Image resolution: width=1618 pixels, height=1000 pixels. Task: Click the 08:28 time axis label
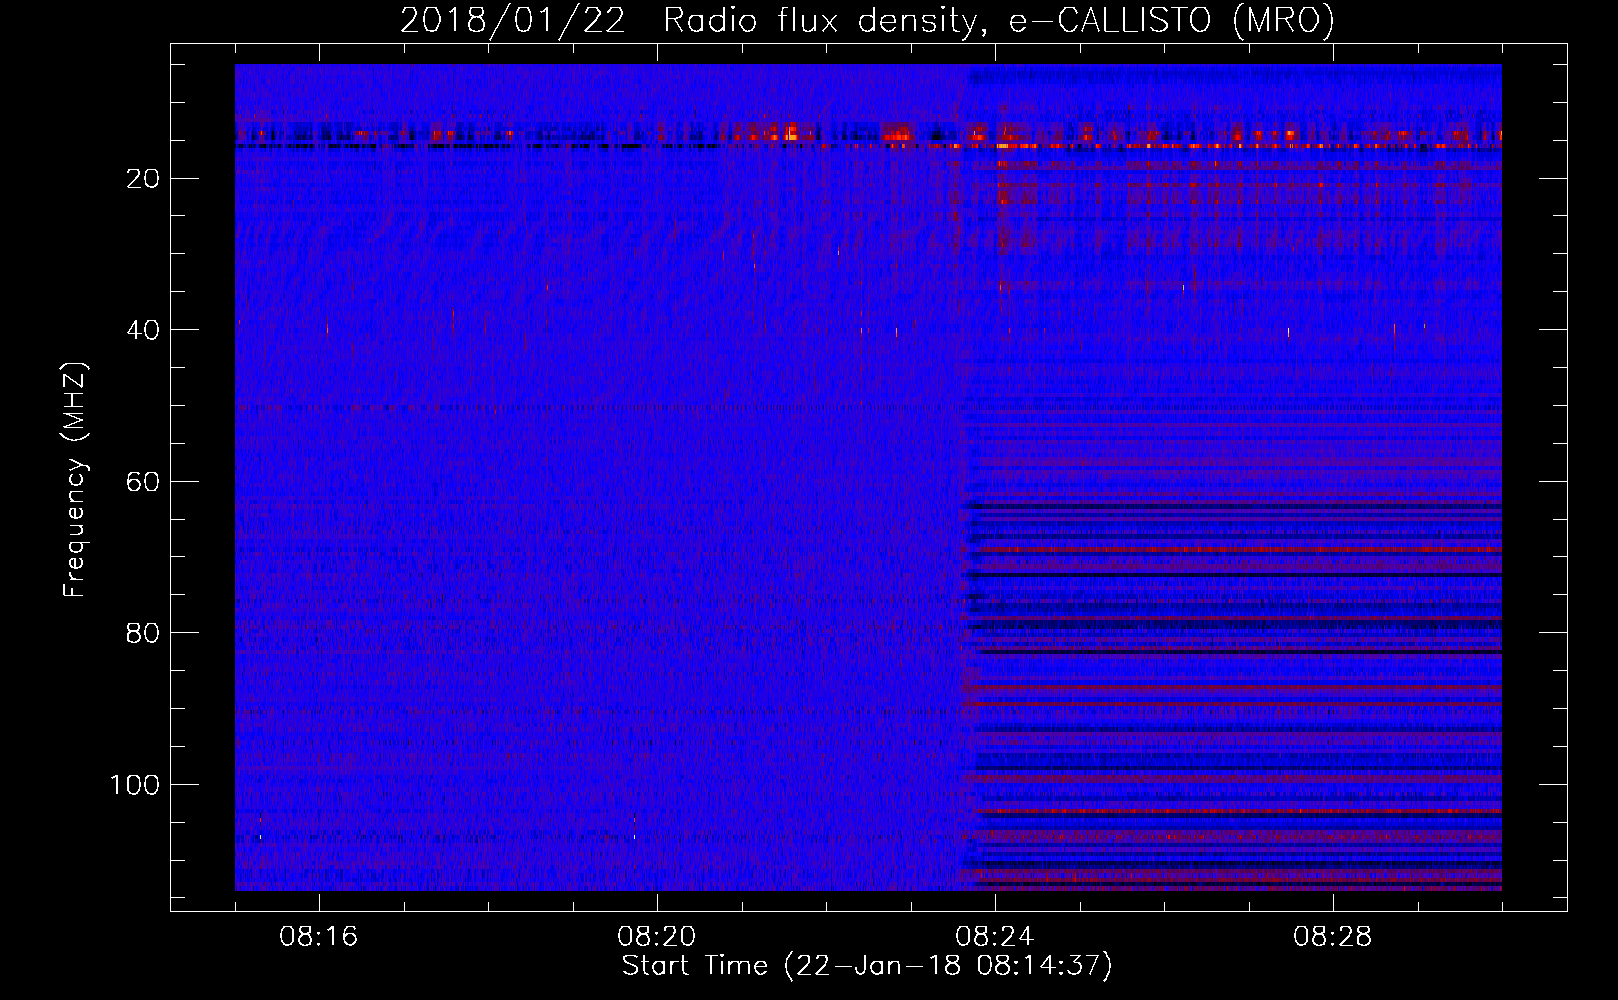(x=1333, y=937)
